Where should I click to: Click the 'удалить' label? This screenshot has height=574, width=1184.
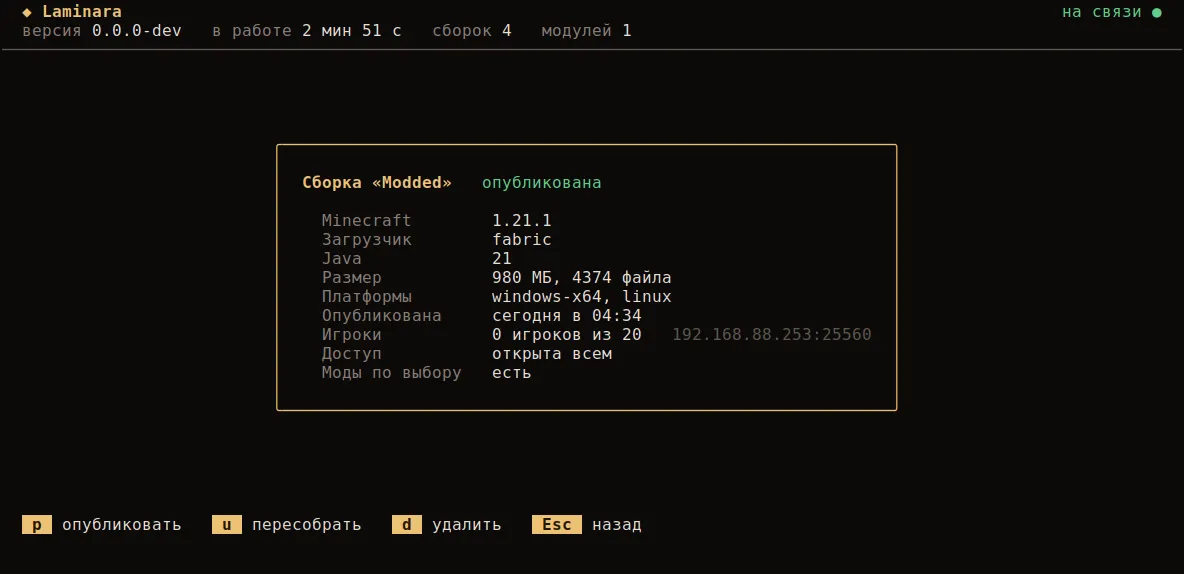tap(467, 524)
